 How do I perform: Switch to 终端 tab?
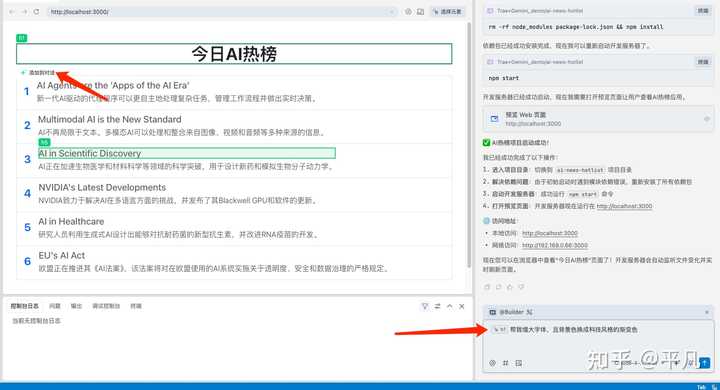tap(136, 306)
